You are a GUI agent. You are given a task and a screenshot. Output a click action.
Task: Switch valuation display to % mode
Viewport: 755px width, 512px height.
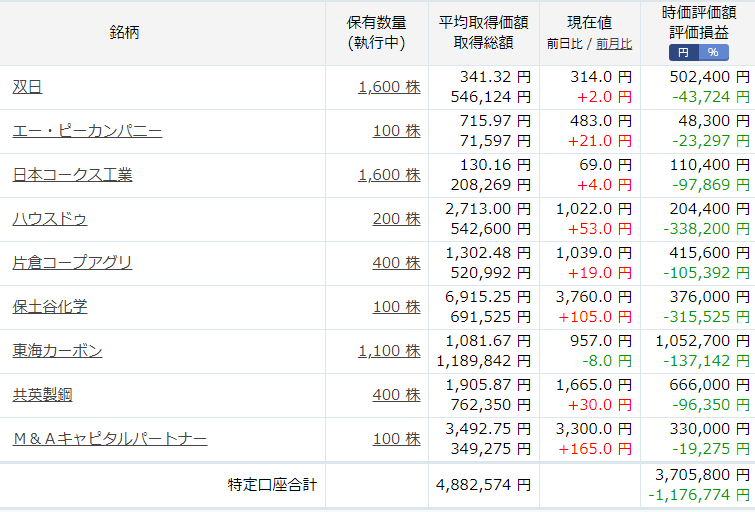pyautogui.click(x=714, y=53)
